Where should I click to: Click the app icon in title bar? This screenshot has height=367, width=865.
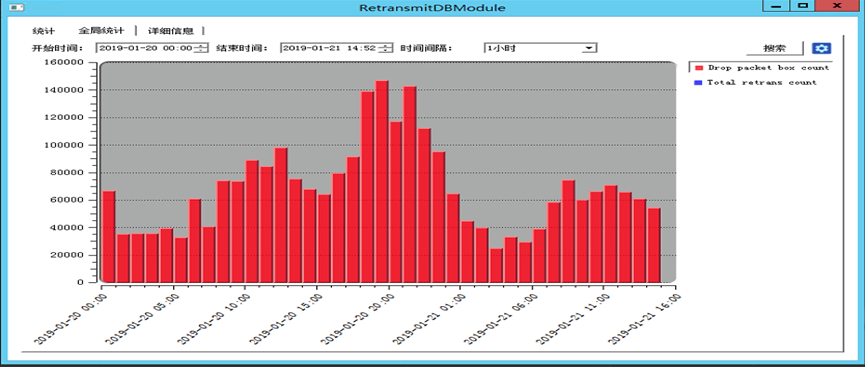click(16, 7)
